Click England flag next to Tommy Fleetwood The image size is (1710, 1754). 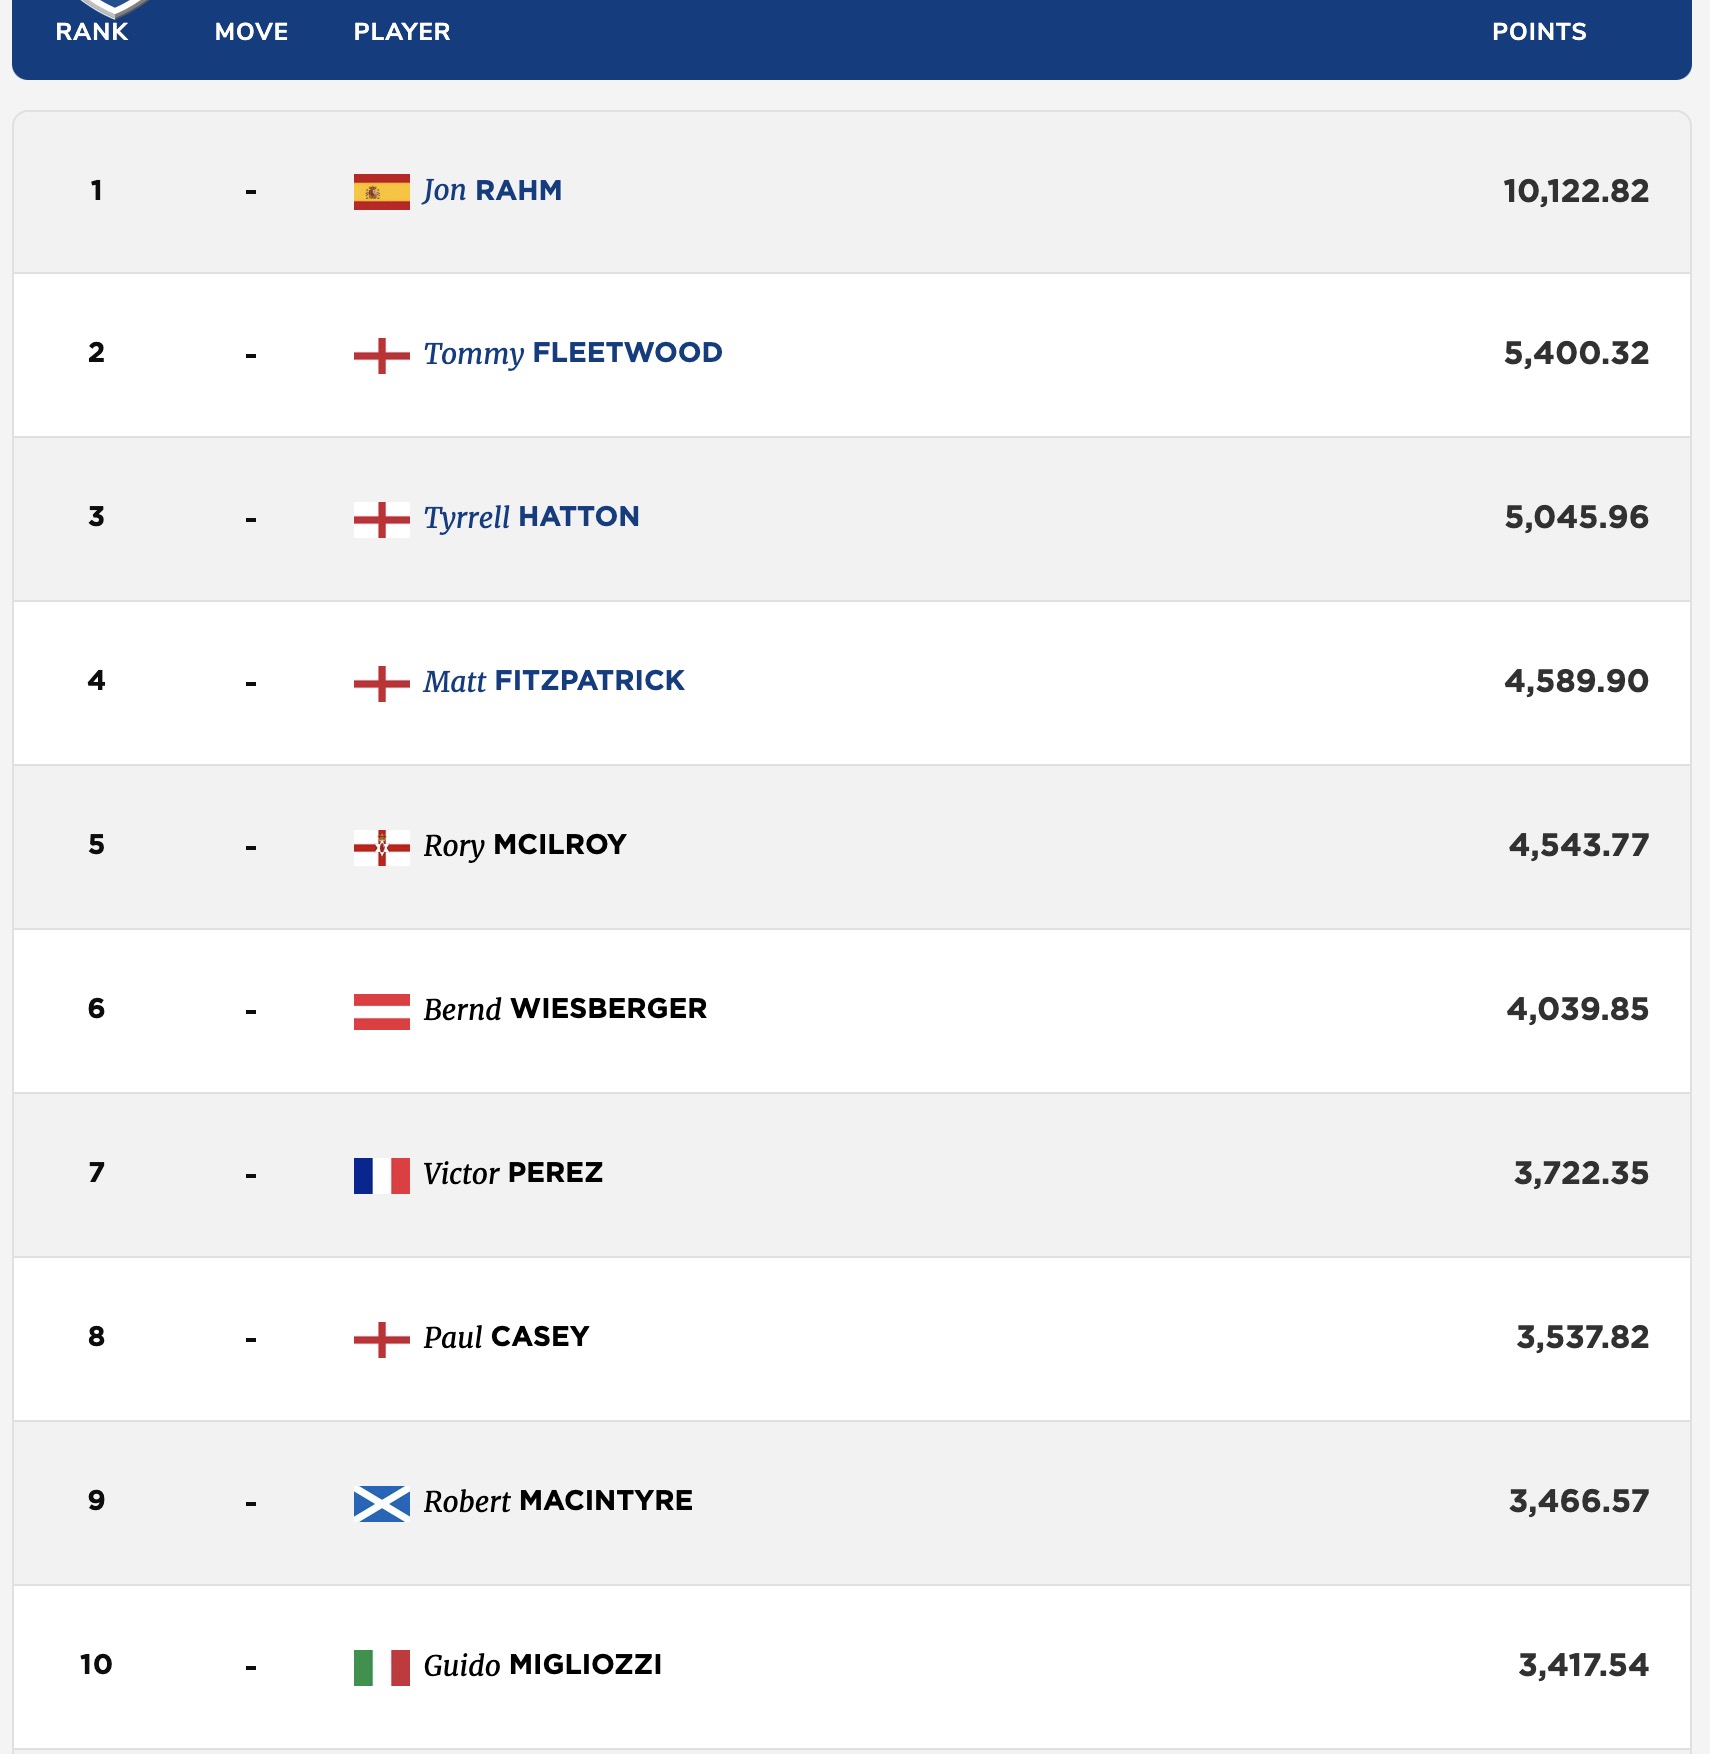click(381, 355)
